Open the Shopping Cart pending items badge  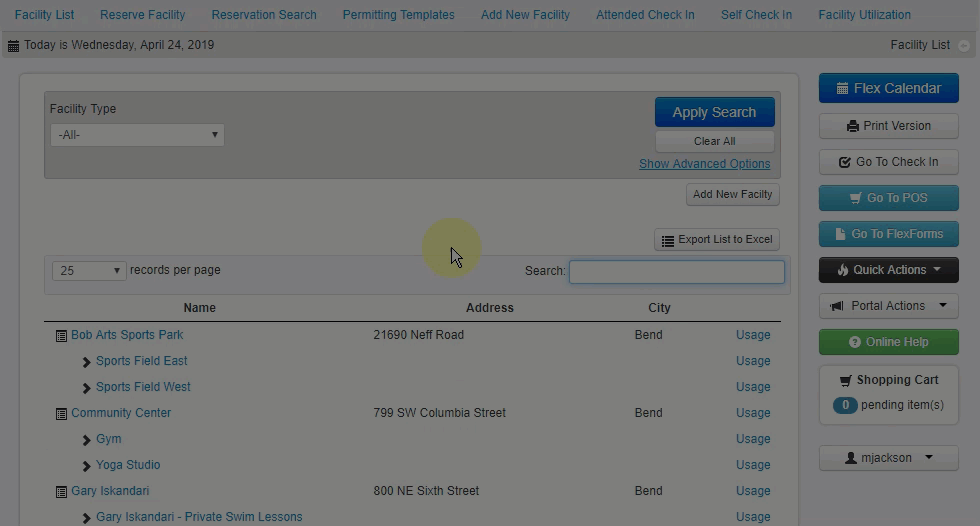(x=845, y=405)
